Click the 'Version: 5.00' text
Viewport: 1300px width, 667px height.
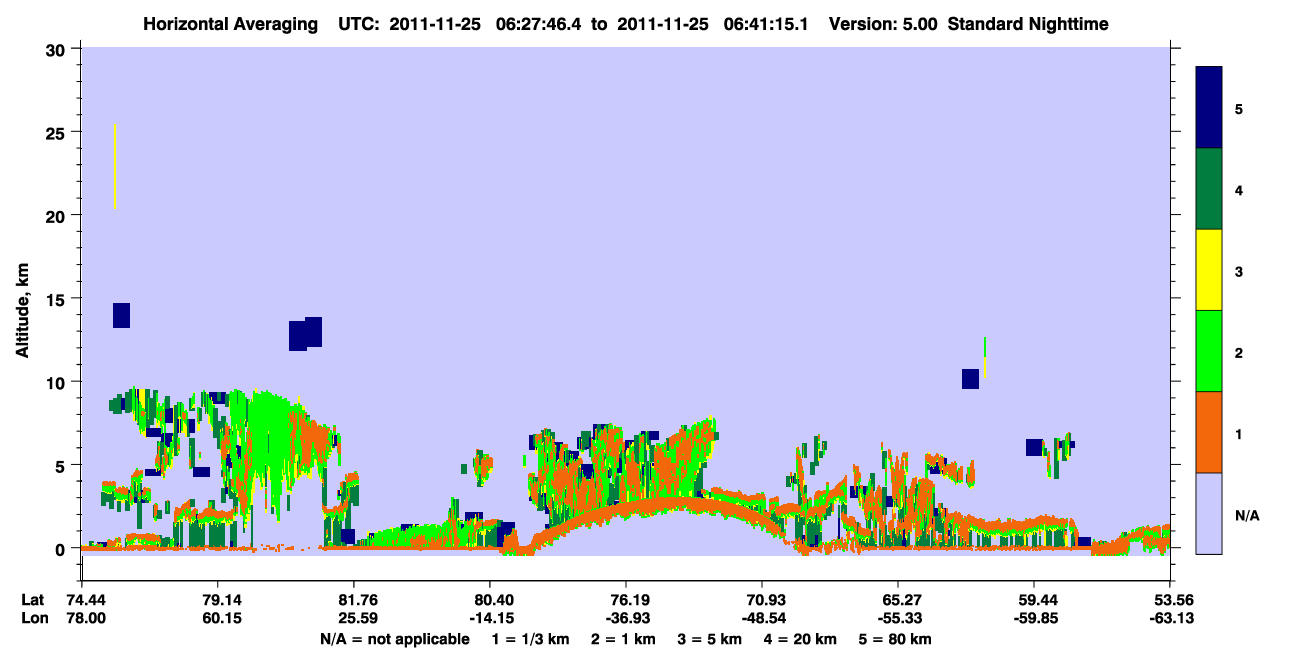(883, 23)
